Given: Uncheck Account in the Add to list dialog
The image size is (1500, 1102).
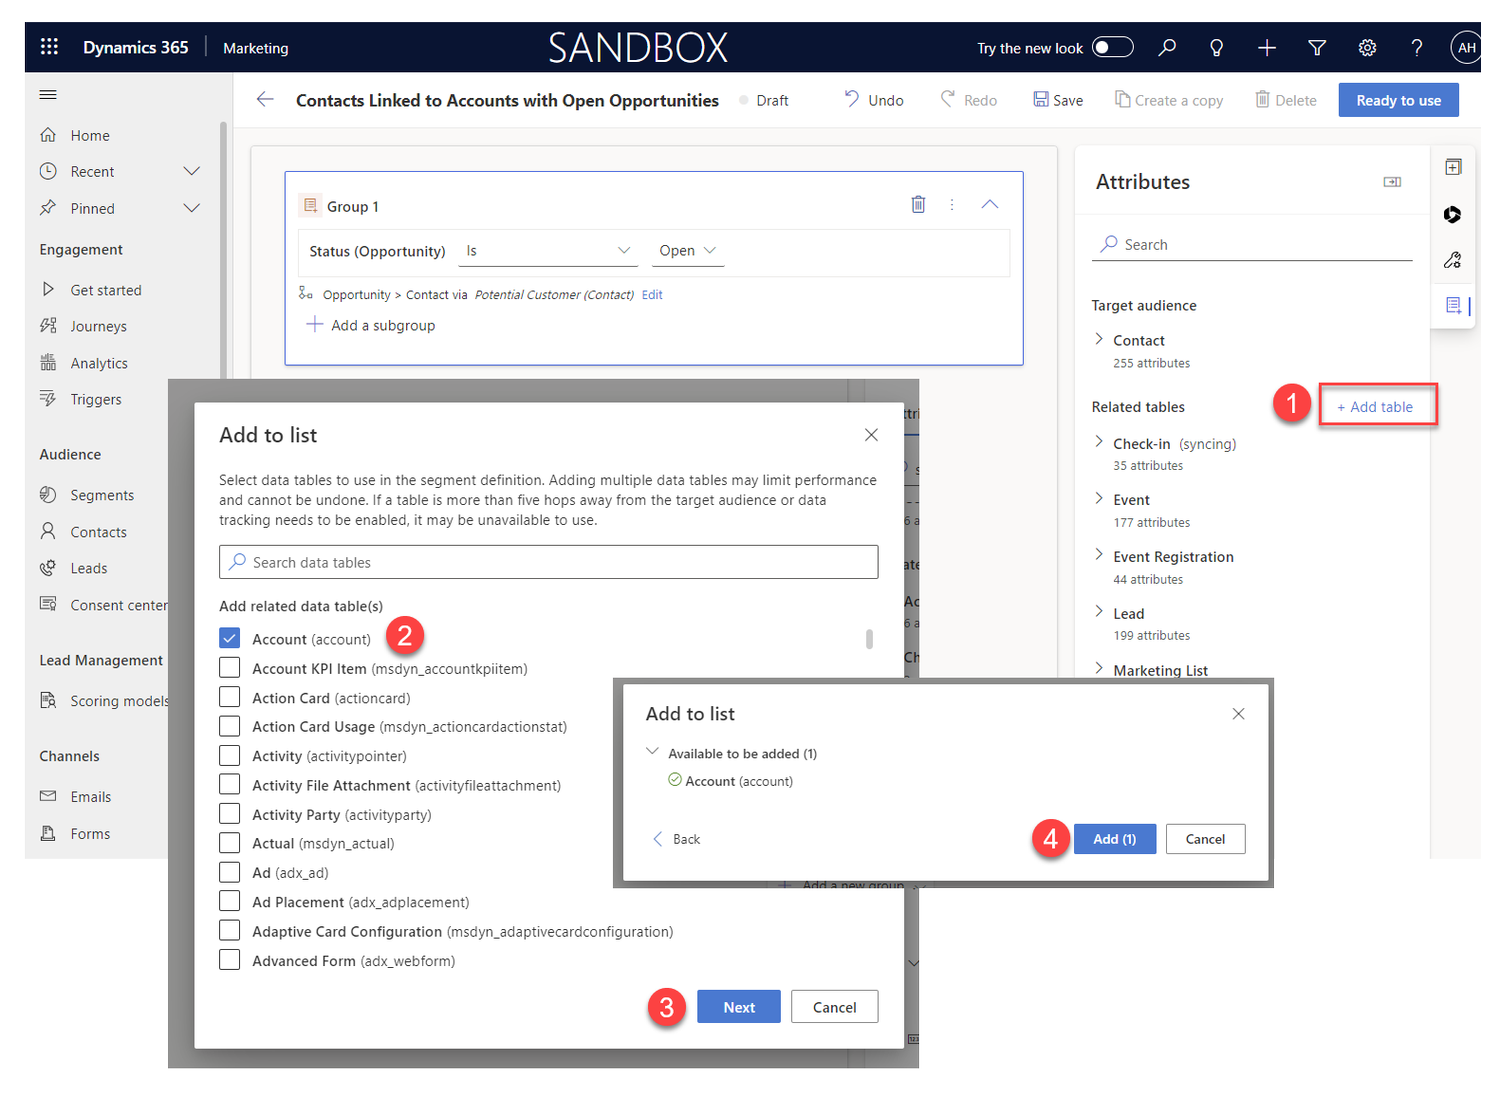Looking at the screenshot, I should [x=229, y=637].
